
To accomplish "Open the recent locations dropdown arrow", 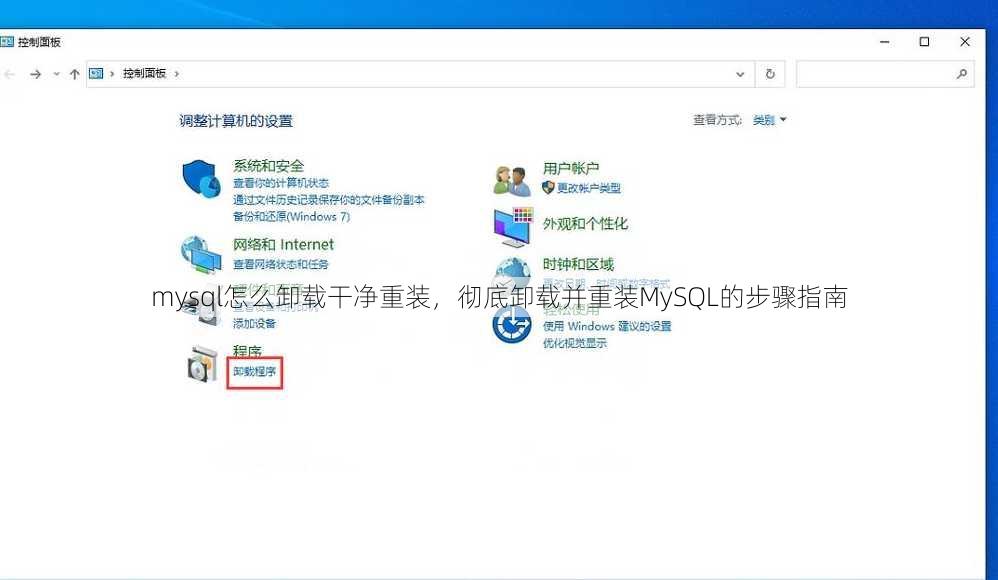I will pyautogui.click(x=57, y=74).
